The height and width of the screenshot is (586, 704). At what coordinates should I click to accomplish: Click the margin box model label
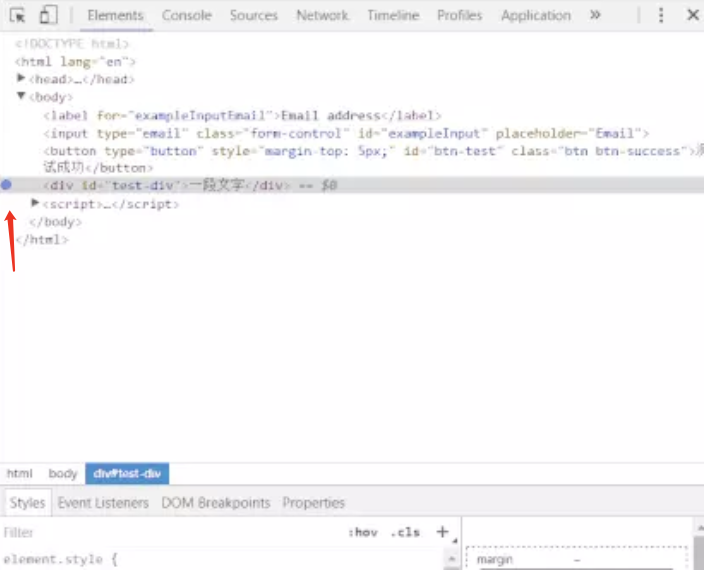495,560
